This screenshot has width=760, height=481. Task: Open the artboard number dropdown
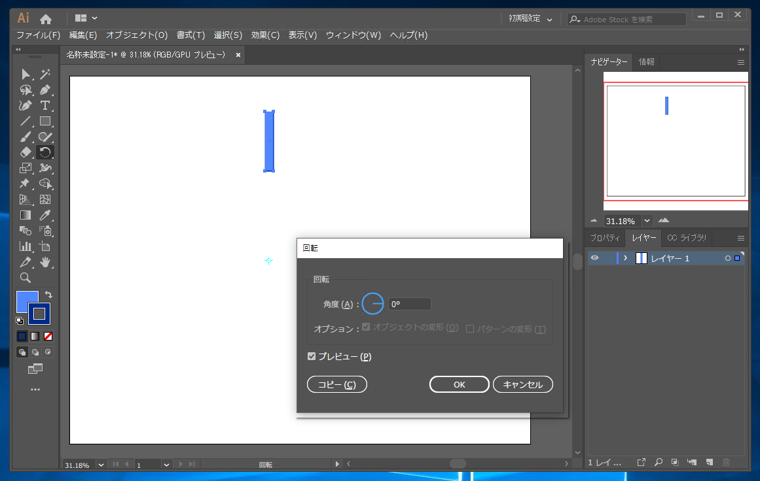point(166,465)
